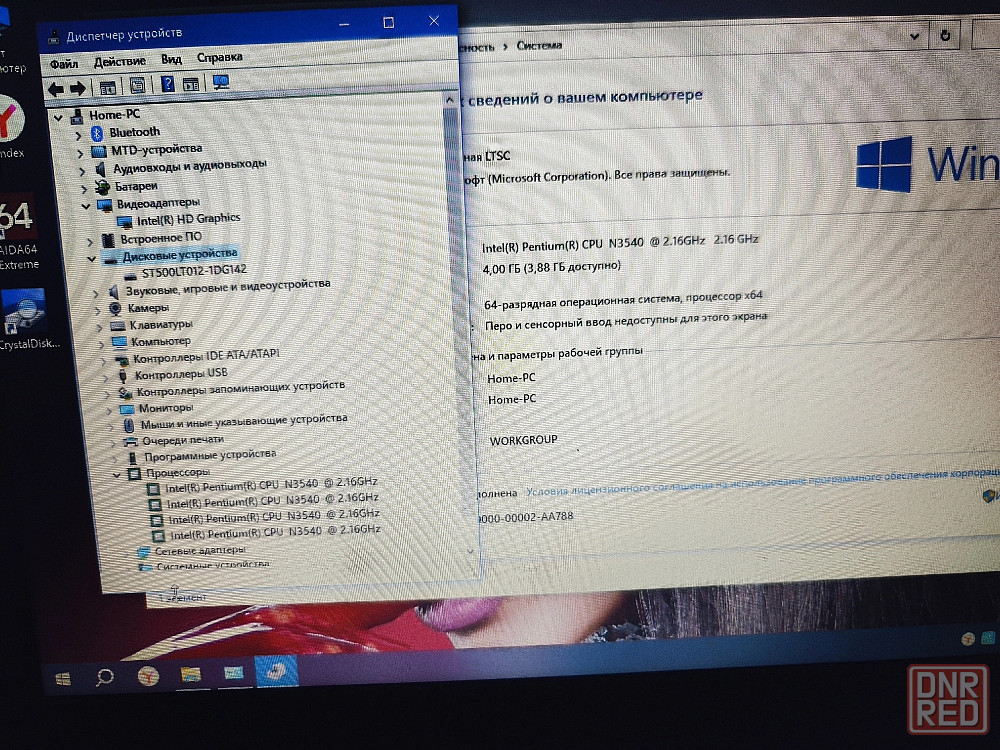Select the Программные устройства category
Image resolution: width=1000 pixels, height=750 pixels.
[x=210, y=455]
